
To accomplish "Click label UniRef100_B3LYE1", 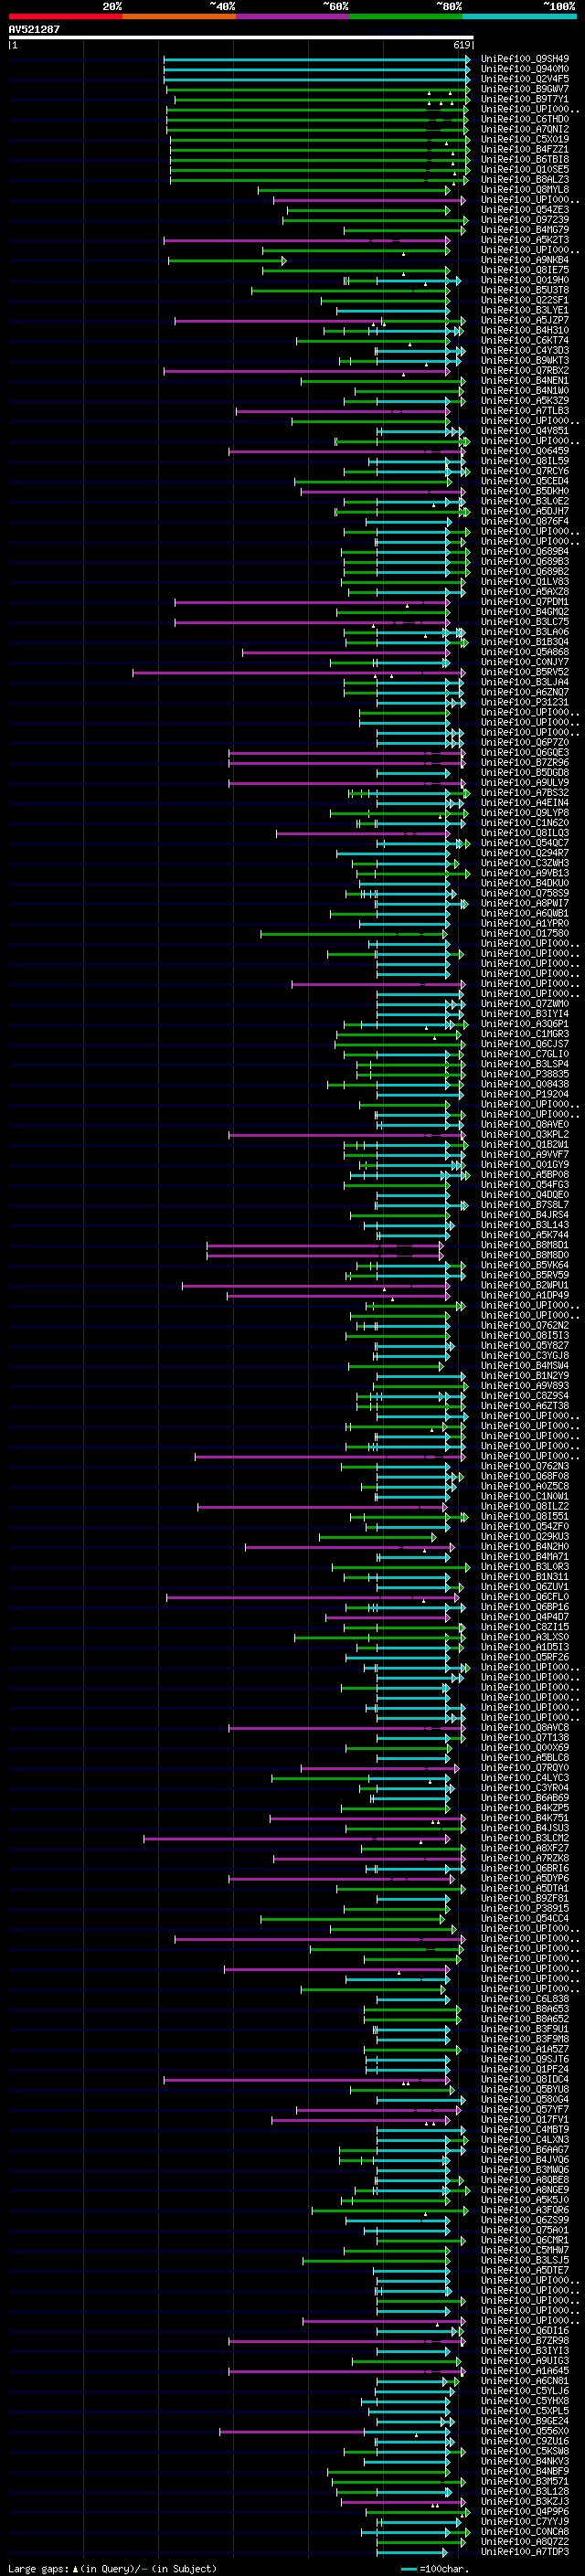I will [x=525, y=310].
